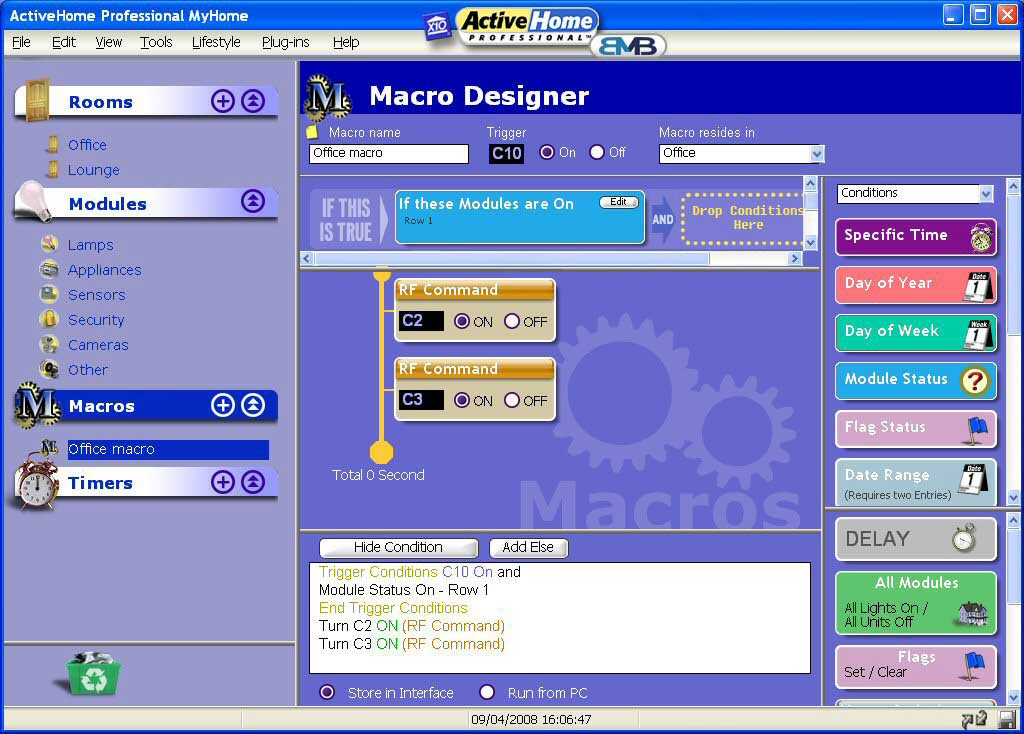The width and height of the screenshot is (1024, 734).
Task: Add a new room with plus icon
Action: pyautogui.click(x=222, y=101)
